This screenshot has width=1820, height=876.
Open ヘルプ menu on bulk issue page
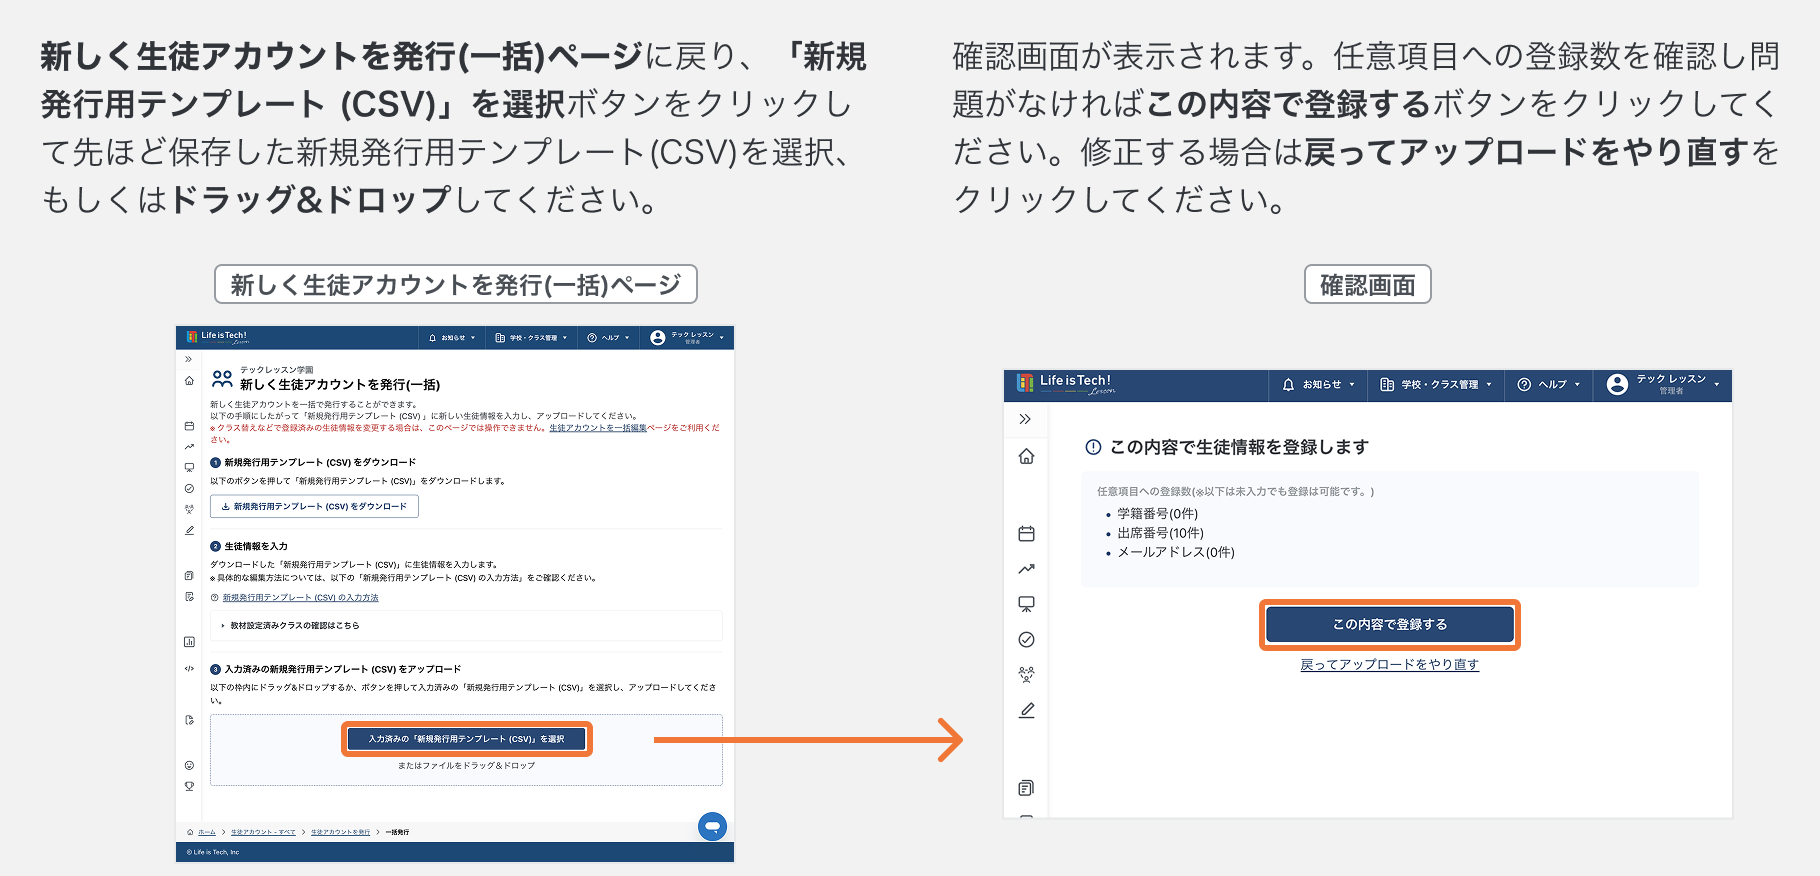(609, 338)
